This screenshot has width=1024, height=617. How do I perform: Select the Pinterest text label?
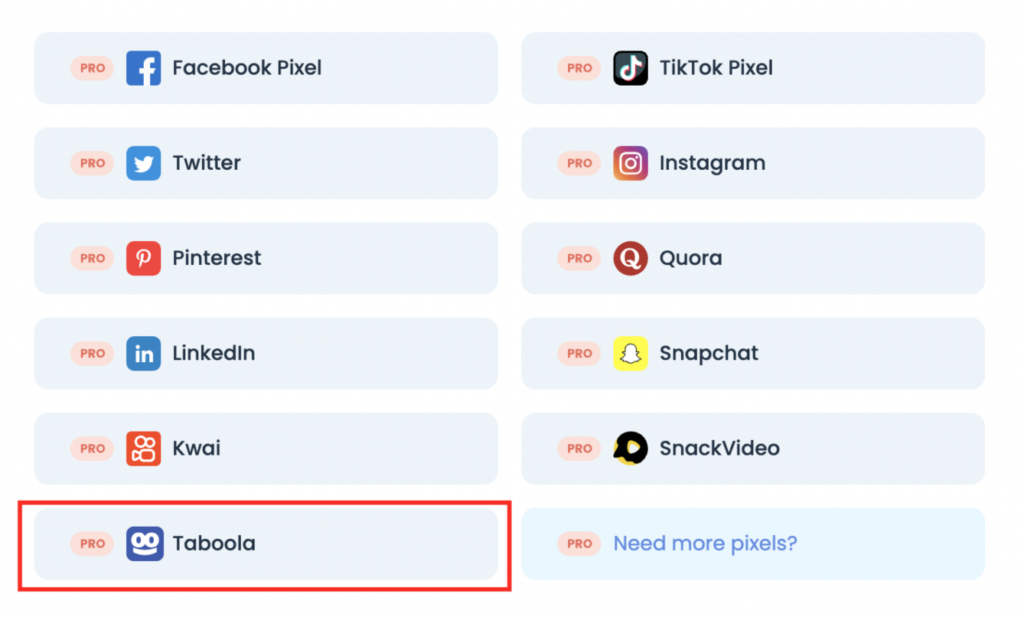coord(216,258)
